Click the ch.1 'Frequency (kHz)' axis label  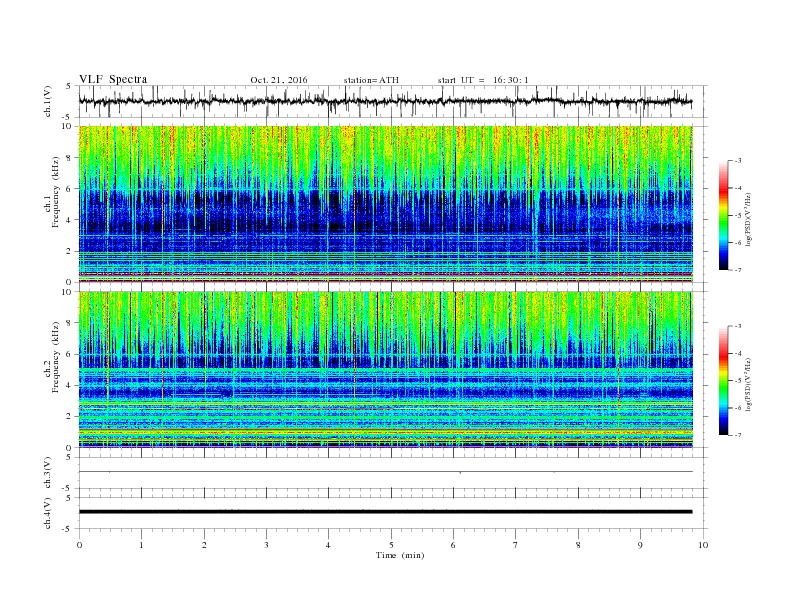[x=56, y=192]
